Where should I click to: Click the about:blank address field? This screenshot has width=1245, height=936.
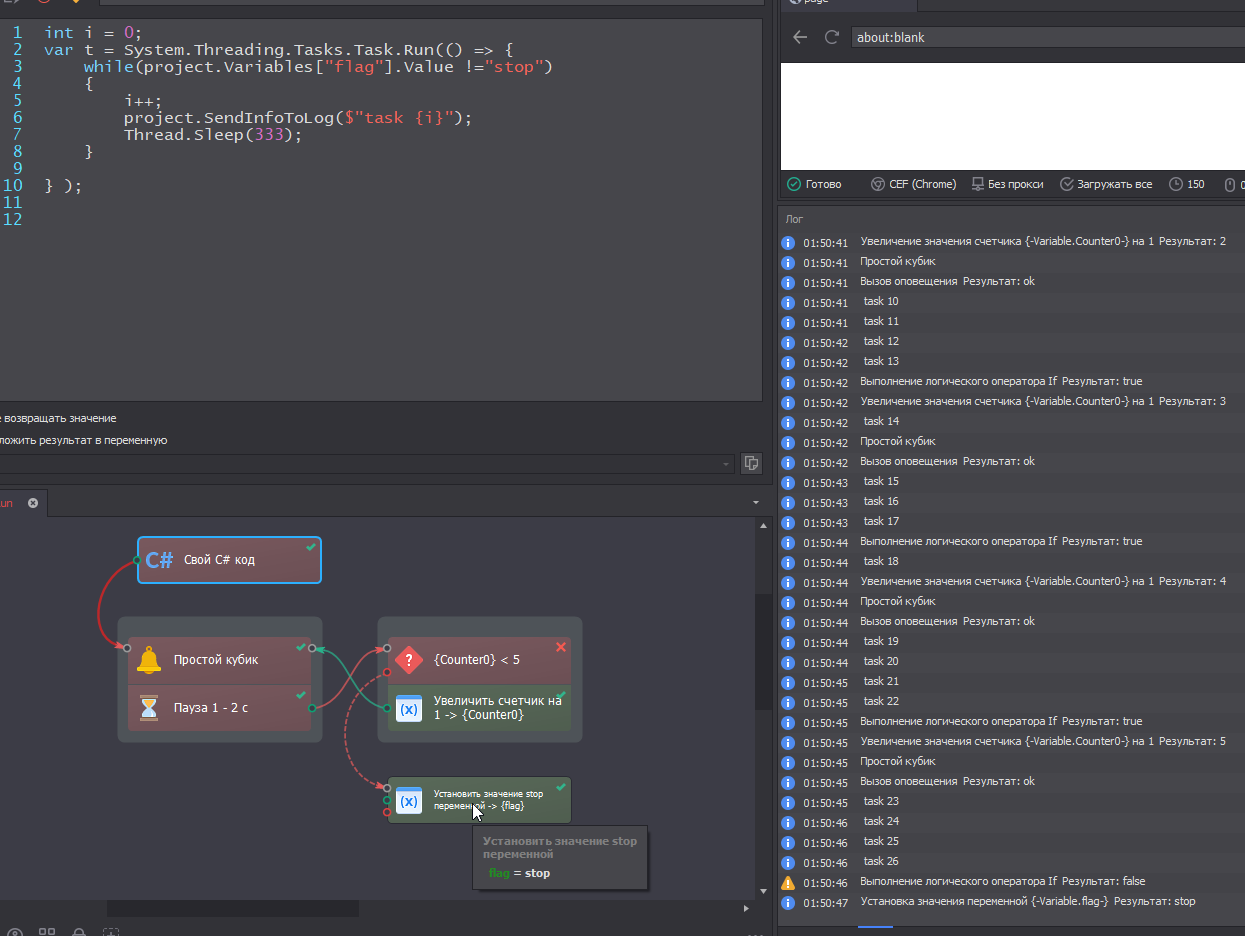pos(1040,37)
